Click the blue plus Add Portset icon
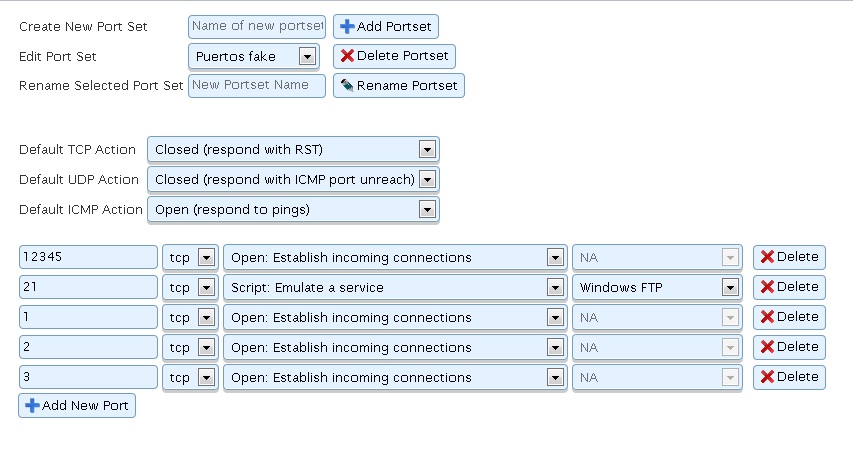This screenshot has height=450, width=853. (348, 26)
